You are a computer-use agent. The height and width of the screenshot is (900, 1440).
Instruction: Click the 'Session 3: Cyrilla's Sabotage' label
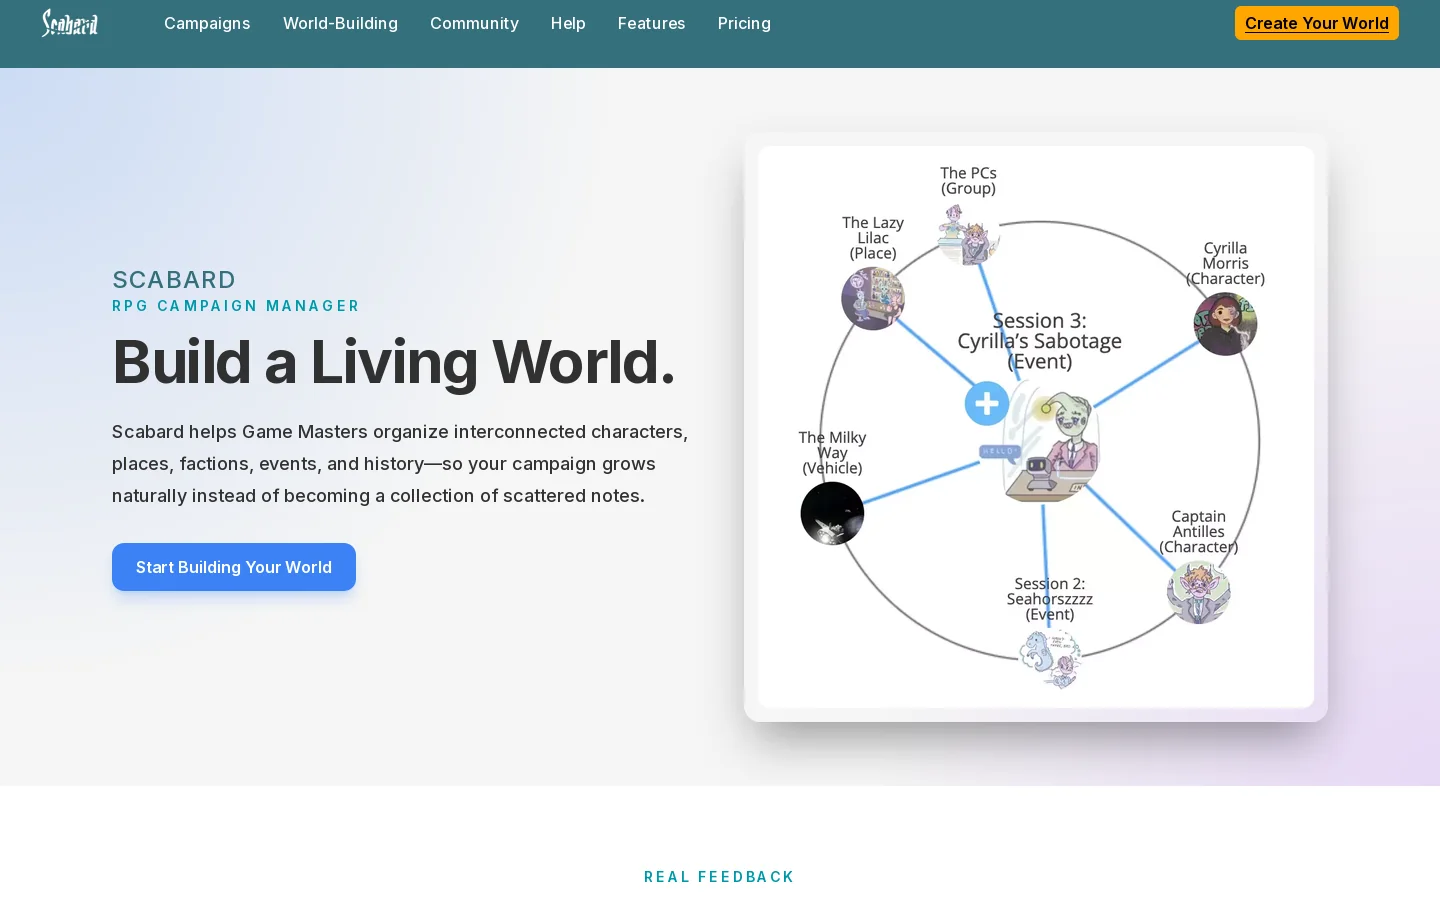point(1040,341)
